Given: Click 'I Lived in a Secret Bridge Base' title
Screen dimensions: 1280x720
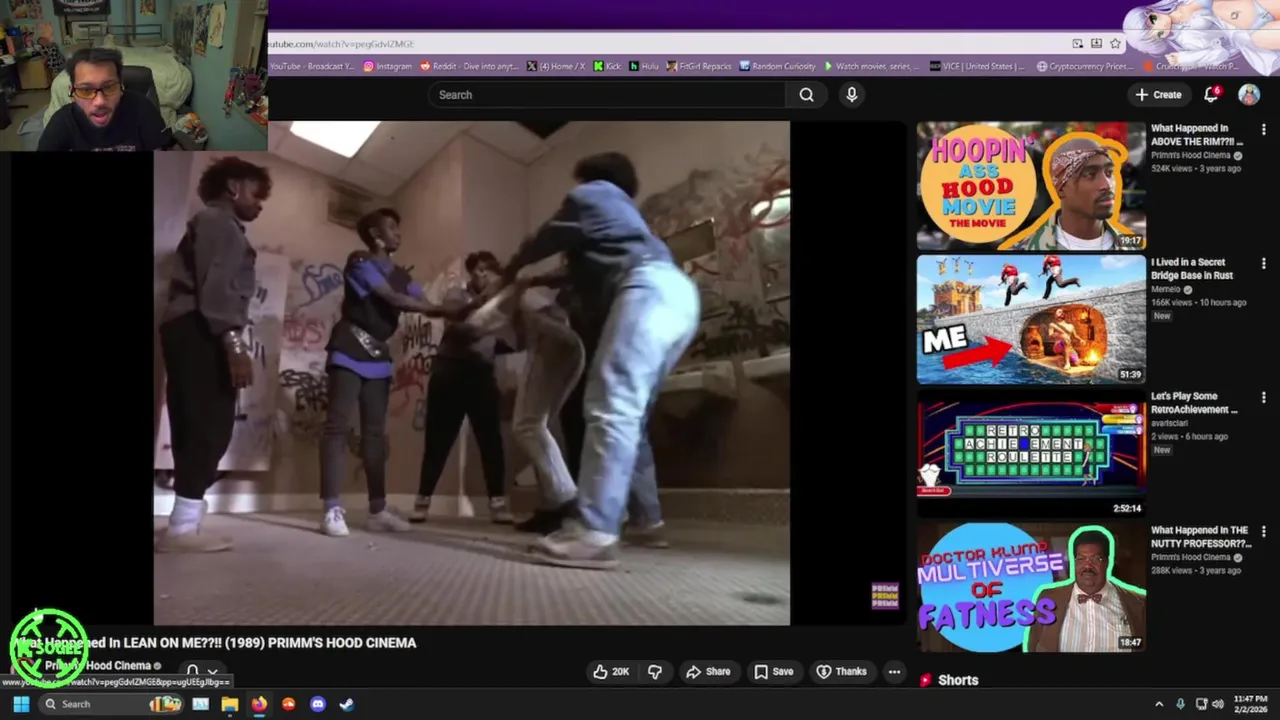Looking at the screenshot, I should (1192, 269).
